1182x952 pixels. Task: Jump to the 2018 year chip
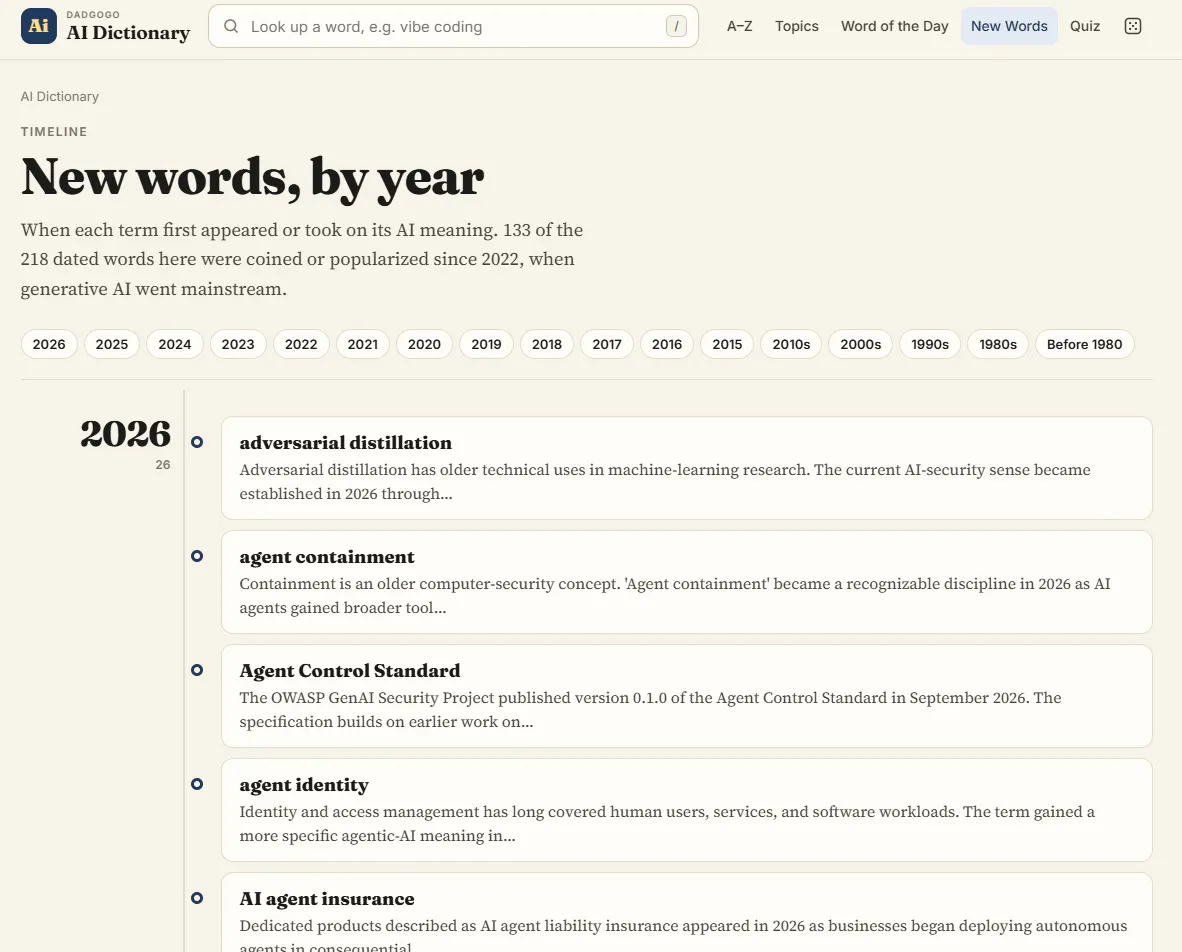pyautogui.click(x=547, y=344)
